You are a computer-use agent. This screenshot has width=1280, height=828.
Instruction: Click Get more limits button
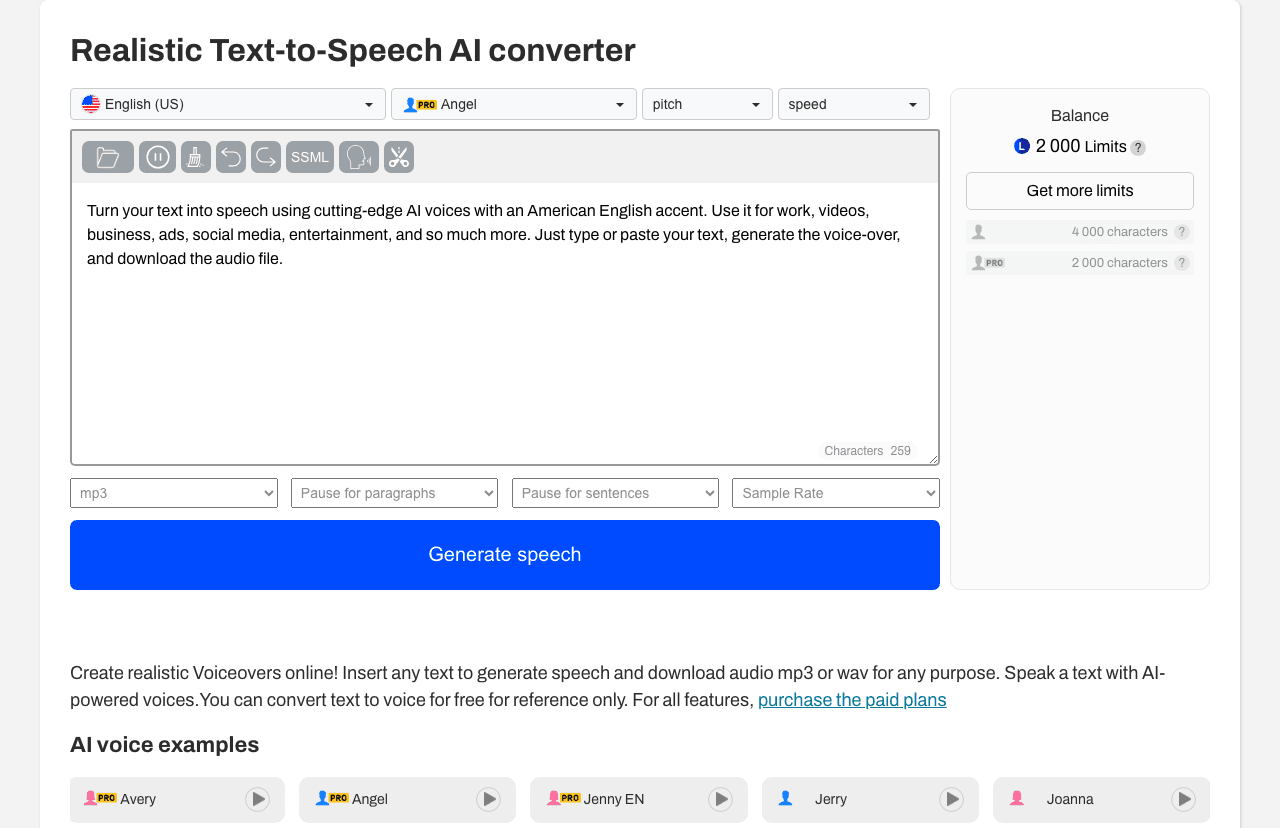(1080, 191)
